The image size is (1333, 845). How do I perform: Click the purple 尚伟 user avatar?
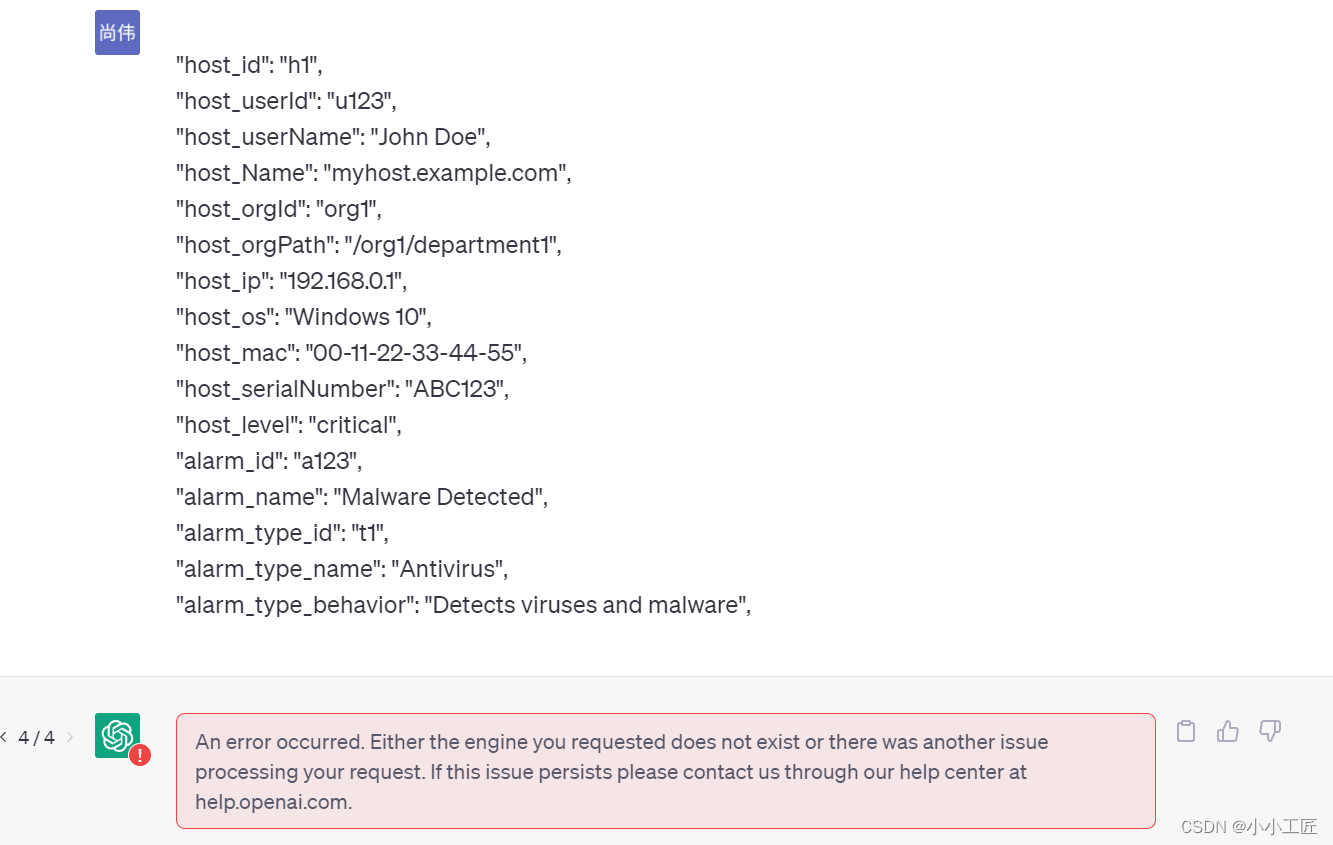click(x=117, y=32)
